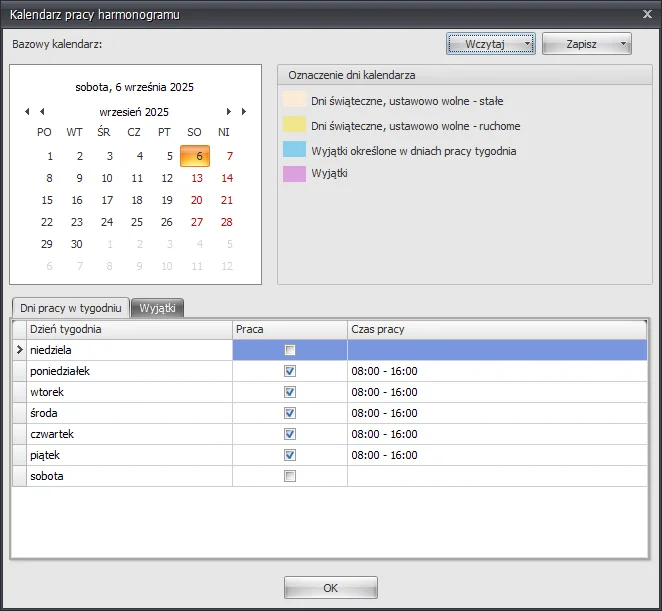Click the Czas pracy cell for wtorek

[496, 392]
